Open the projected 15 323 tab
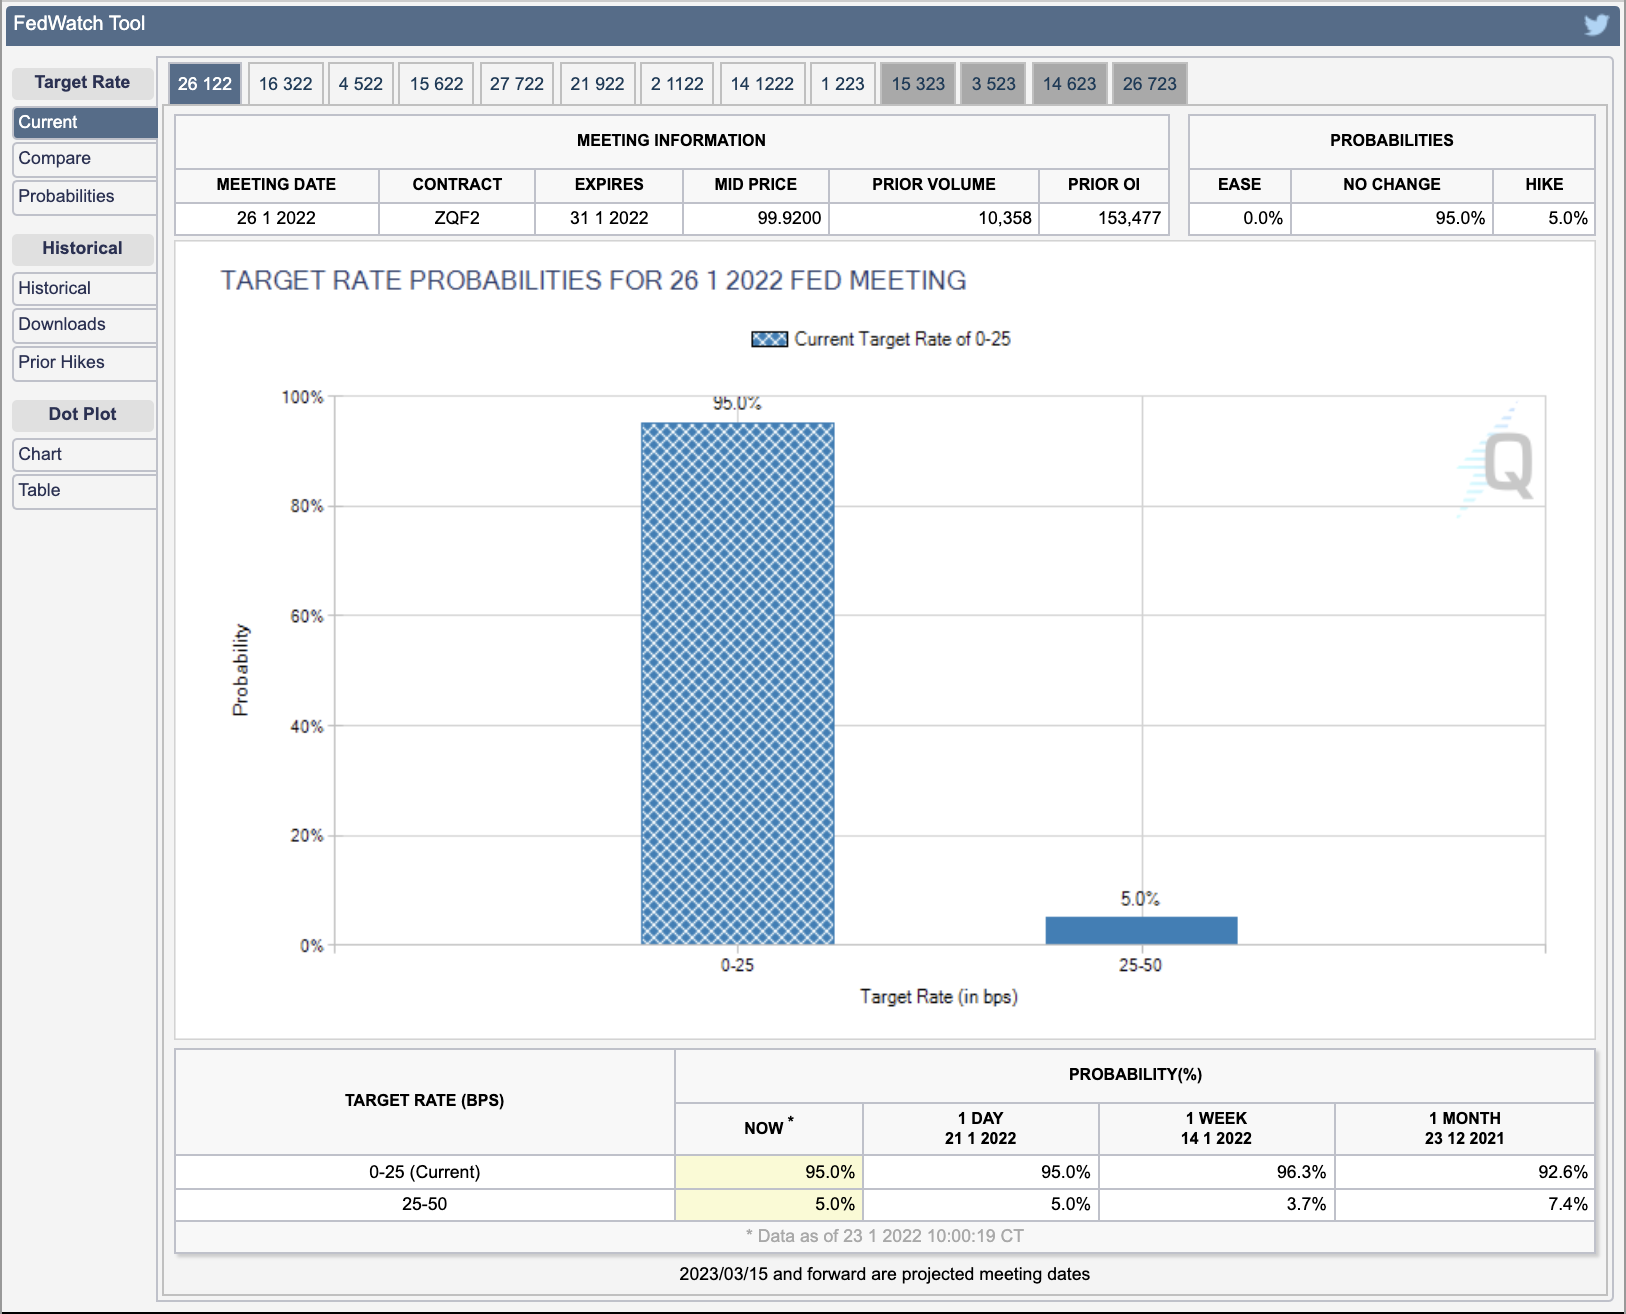The image size is (1626, 1314). coord(918,84)
